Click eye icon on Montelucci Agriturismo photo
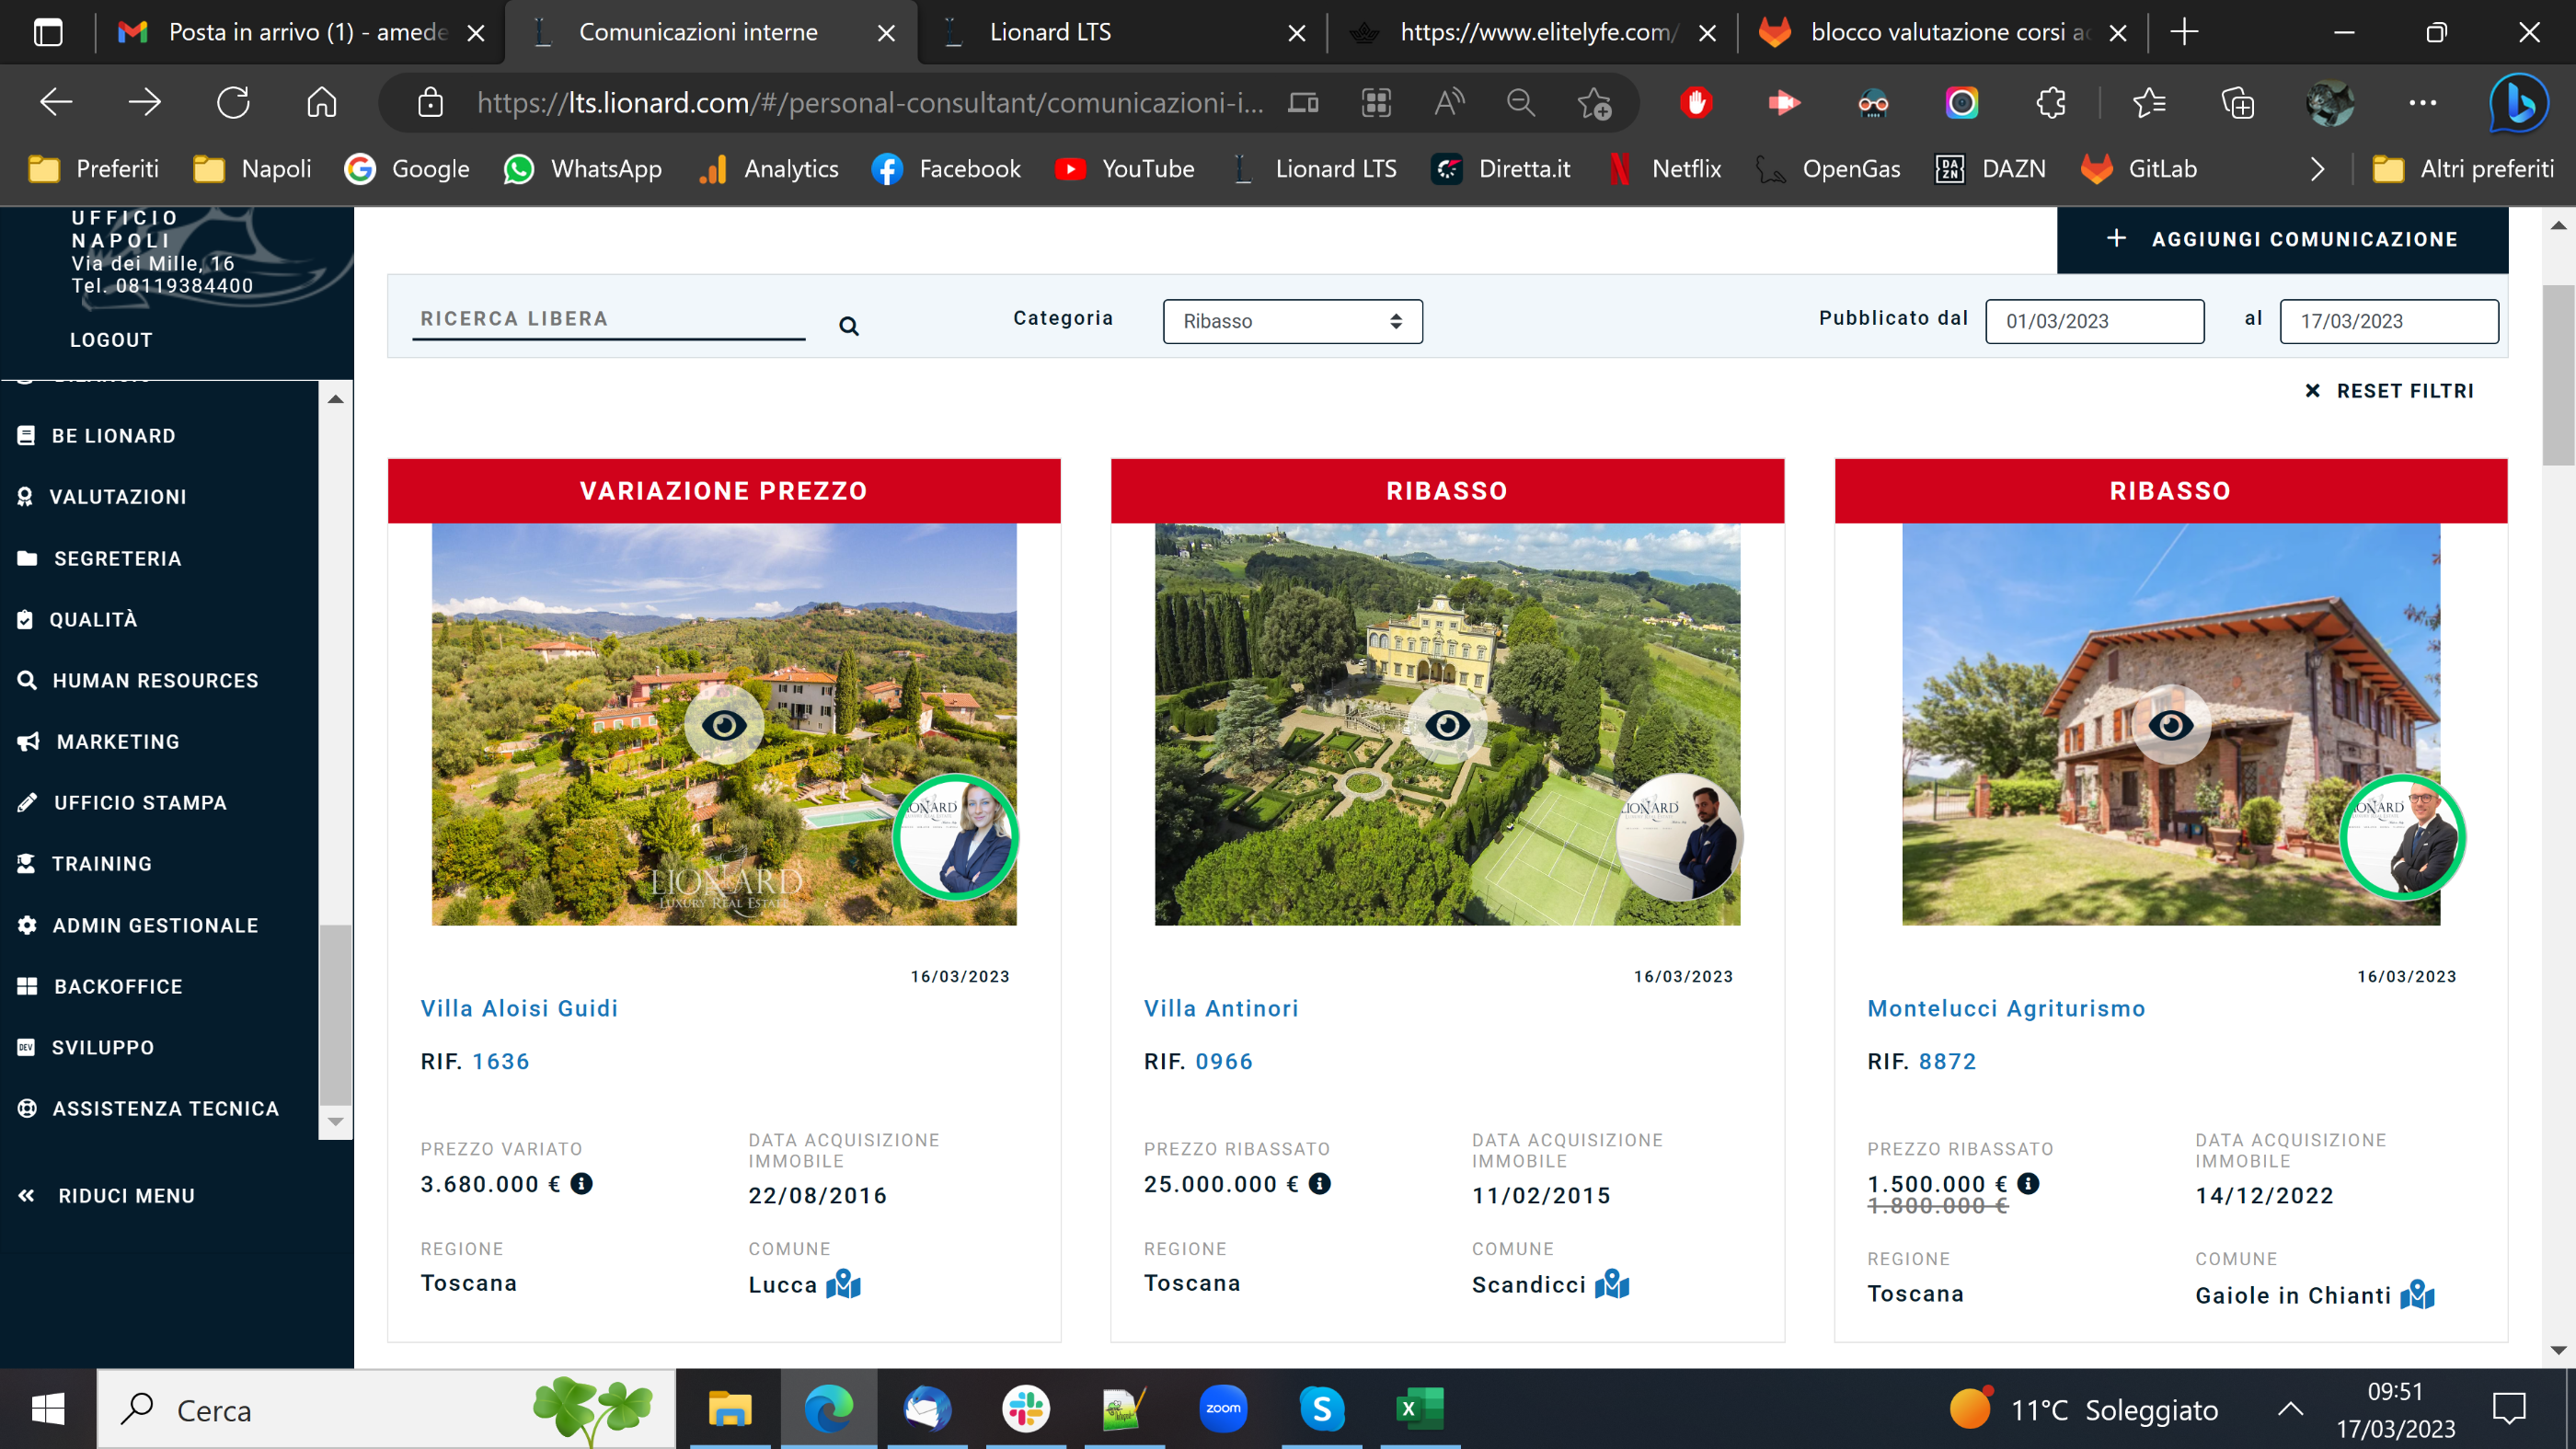The width and height of the screenshot is (2576, 1449). tap(2169, 724)
